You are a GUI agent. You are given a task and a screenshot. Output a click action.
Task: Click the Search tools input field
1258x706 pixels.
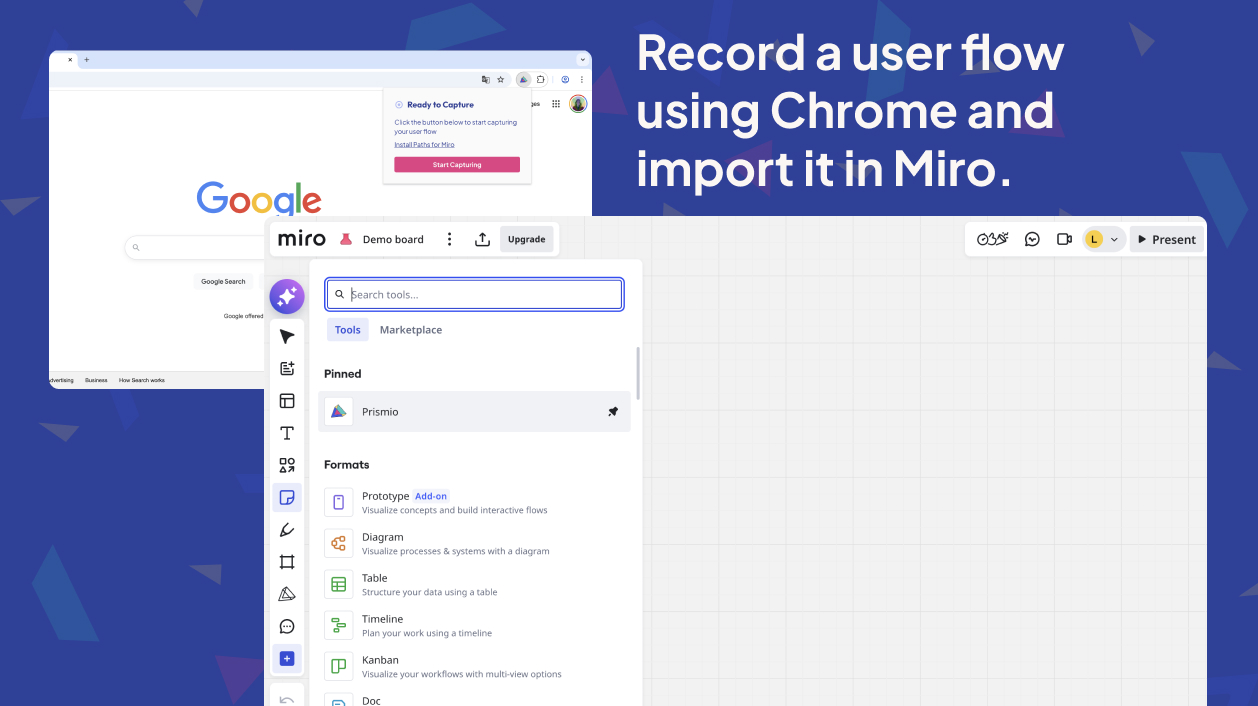coord(474,294)
